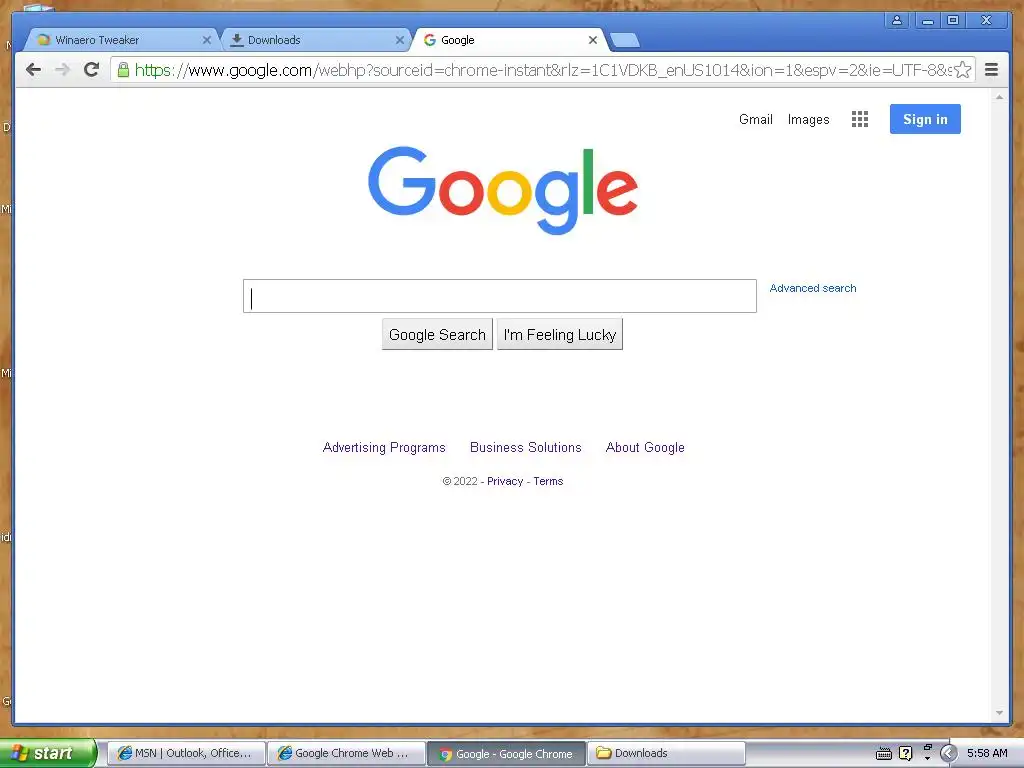Open About Google link
This screenshot has width=1024, height=768.
(x=645, y=447)
